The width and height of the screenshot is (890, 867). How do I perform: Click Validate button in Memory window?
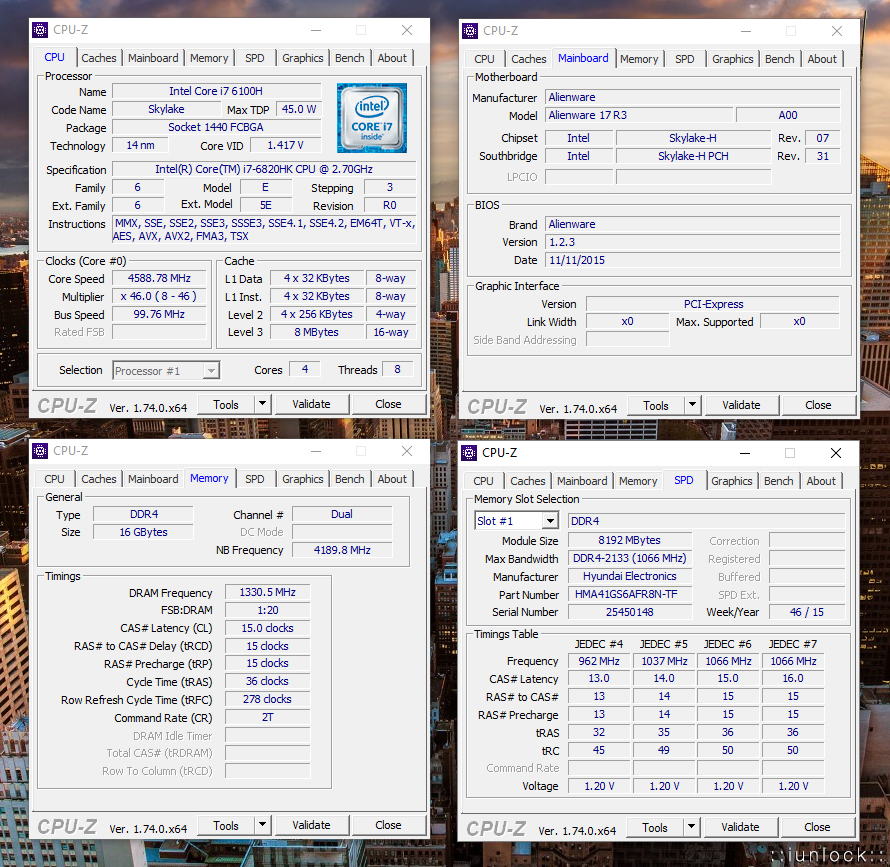pyautogui.click(x=311, y=825)
